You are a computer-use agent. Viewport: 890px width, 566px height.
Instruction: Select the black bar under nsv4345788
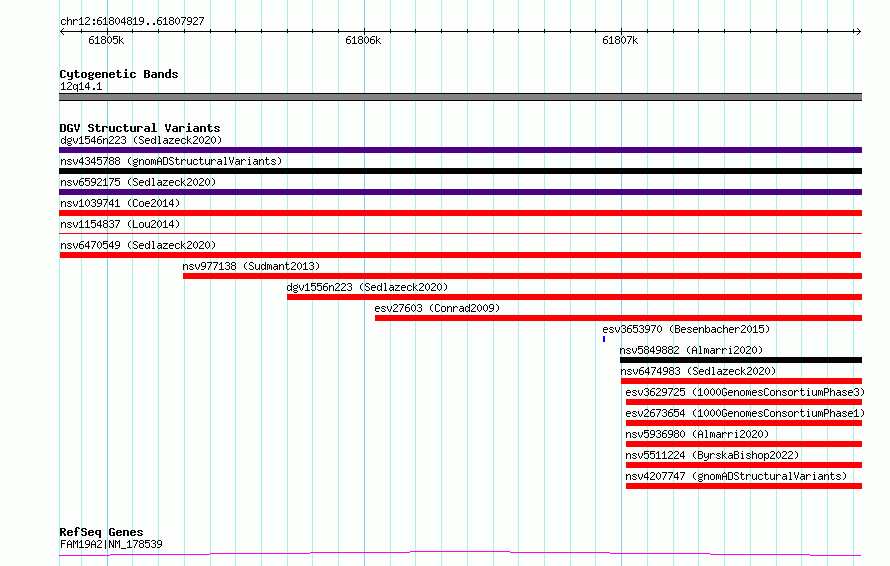460,171
